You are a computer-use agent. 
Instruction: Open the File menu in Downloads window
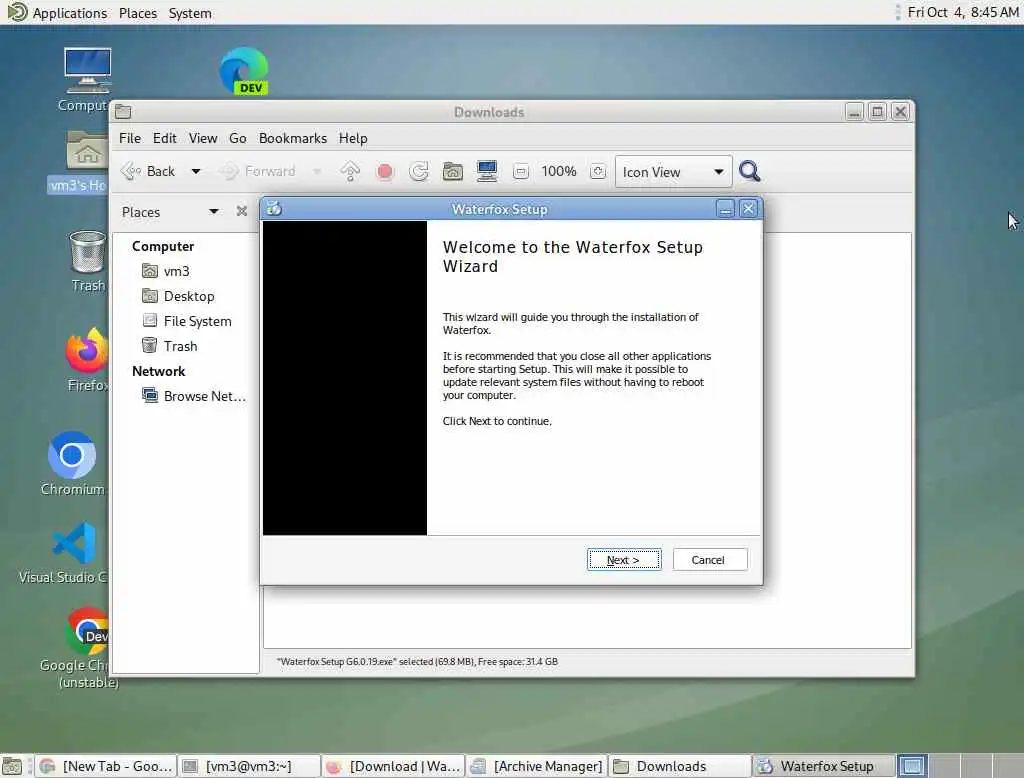pos(130,138)
